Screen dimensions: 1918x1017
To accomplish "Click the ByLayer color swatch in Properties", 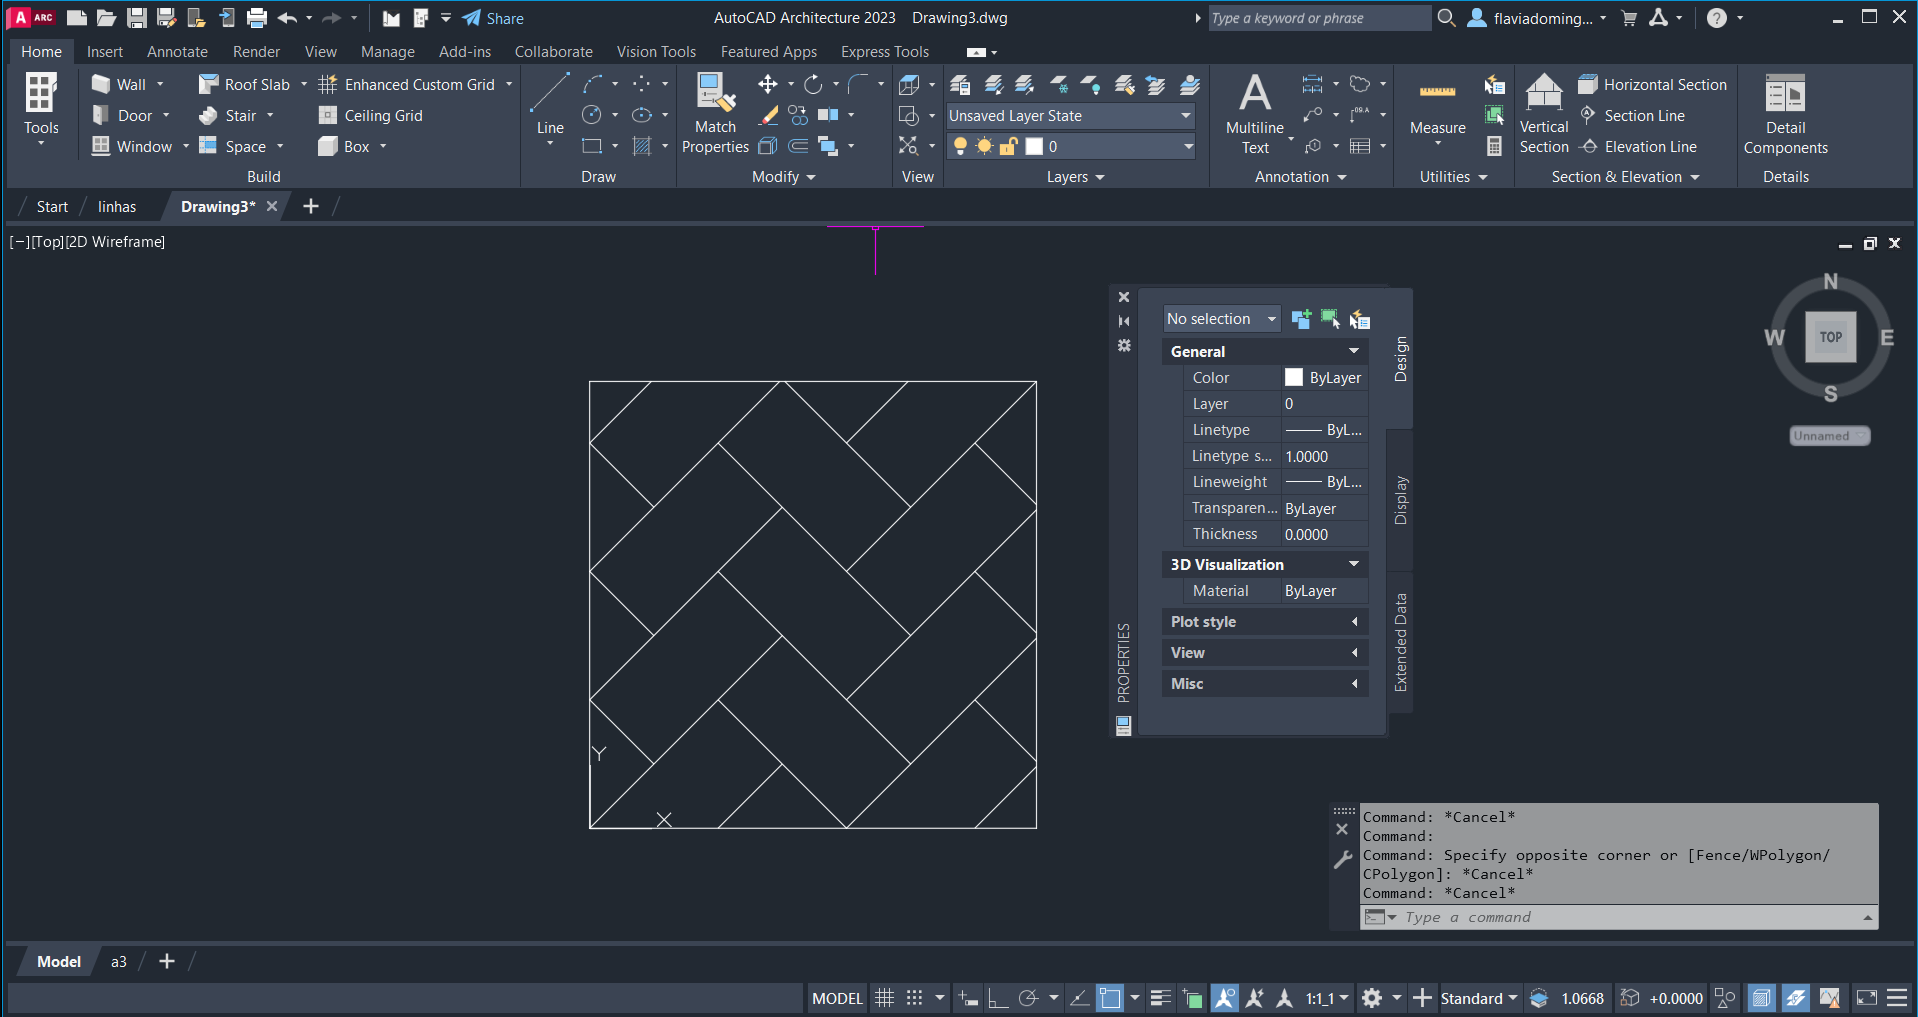I will 1294,378.
